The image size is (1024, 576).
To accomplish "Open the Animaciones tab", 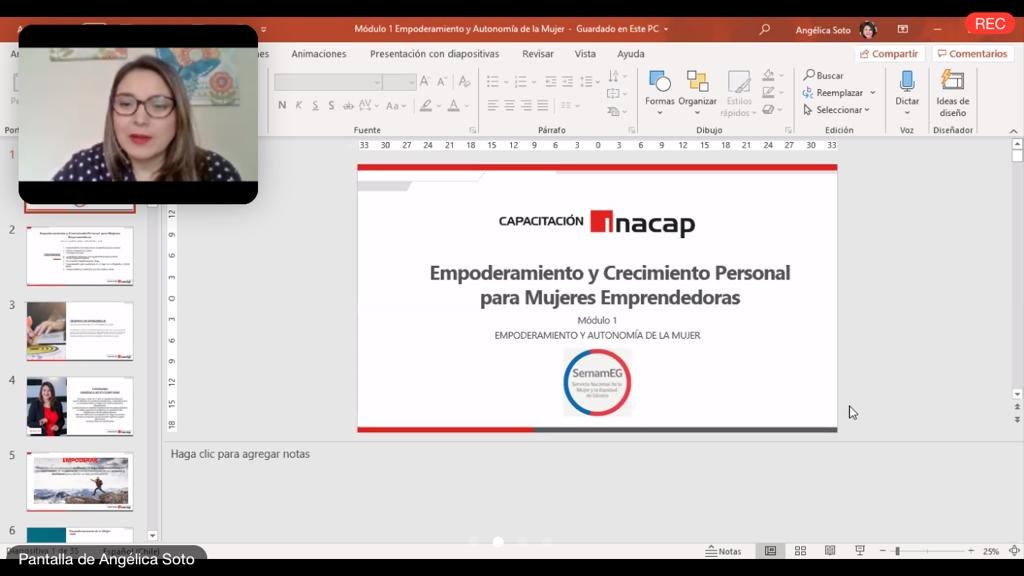I will tap(319, 54).
